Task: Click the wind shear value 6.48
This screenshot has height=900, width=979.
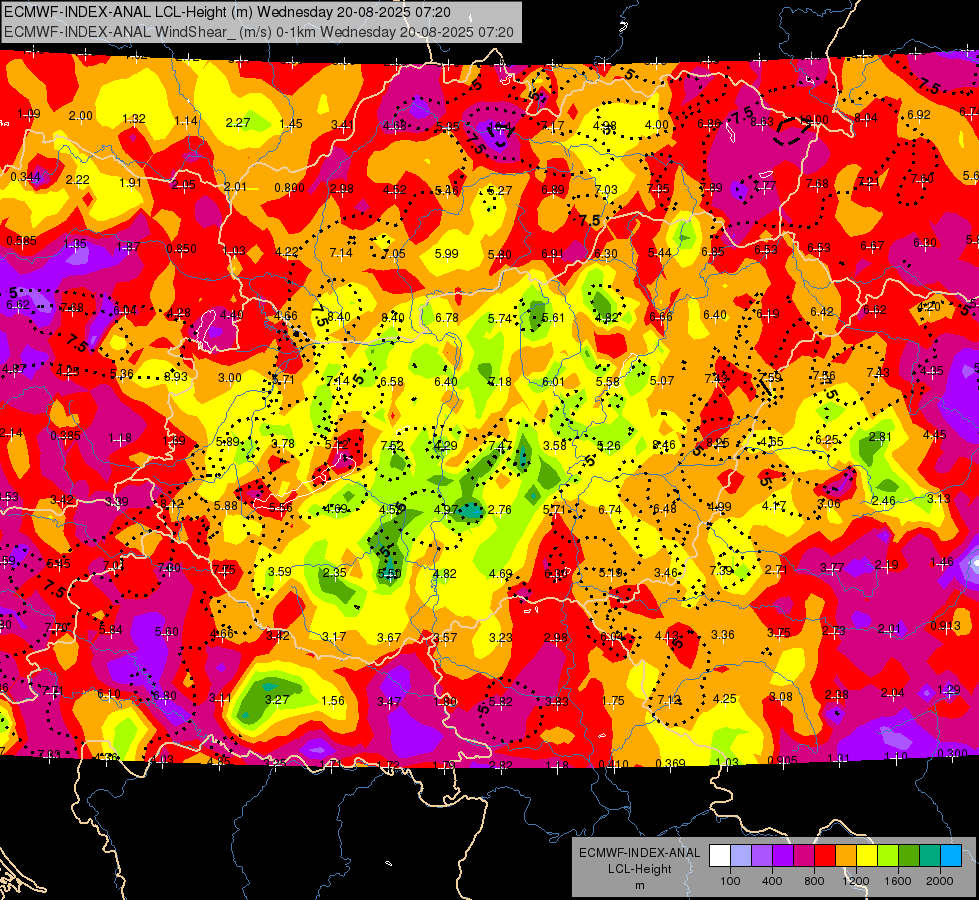Action: point(664,508)
